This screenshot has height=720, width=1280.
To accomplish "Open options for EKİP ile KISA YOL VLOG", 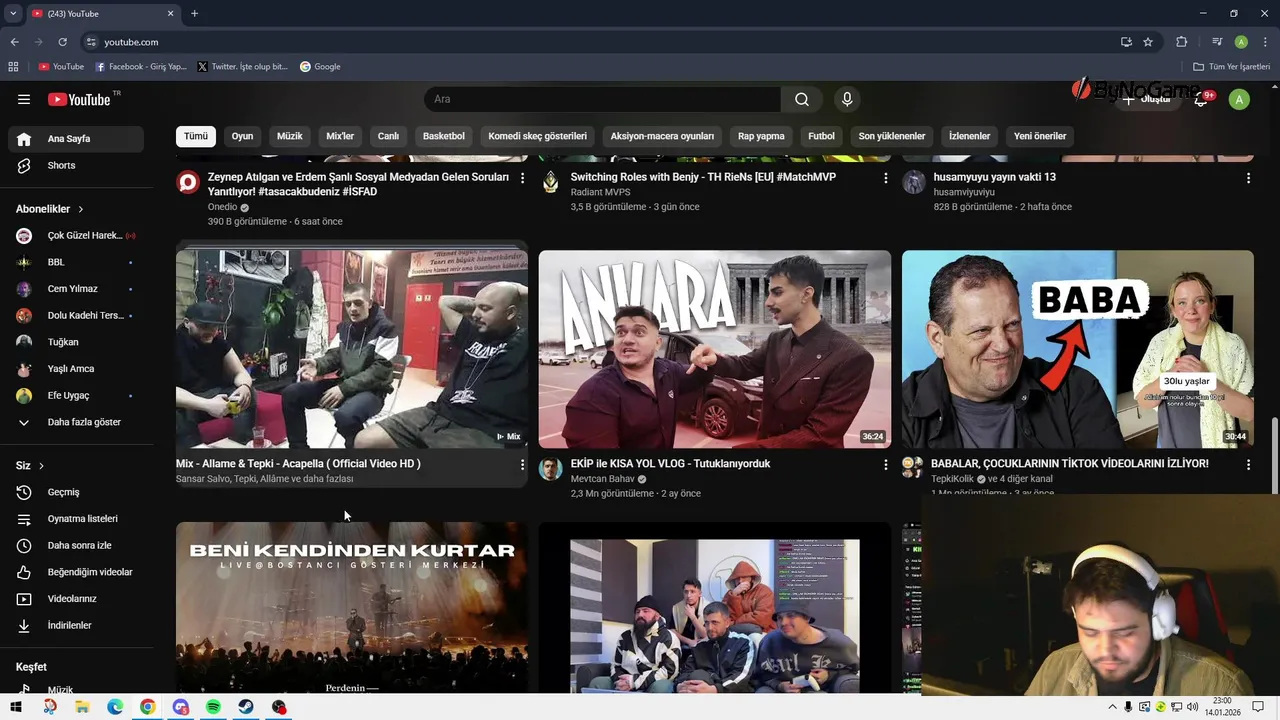I will click(885, 465).
